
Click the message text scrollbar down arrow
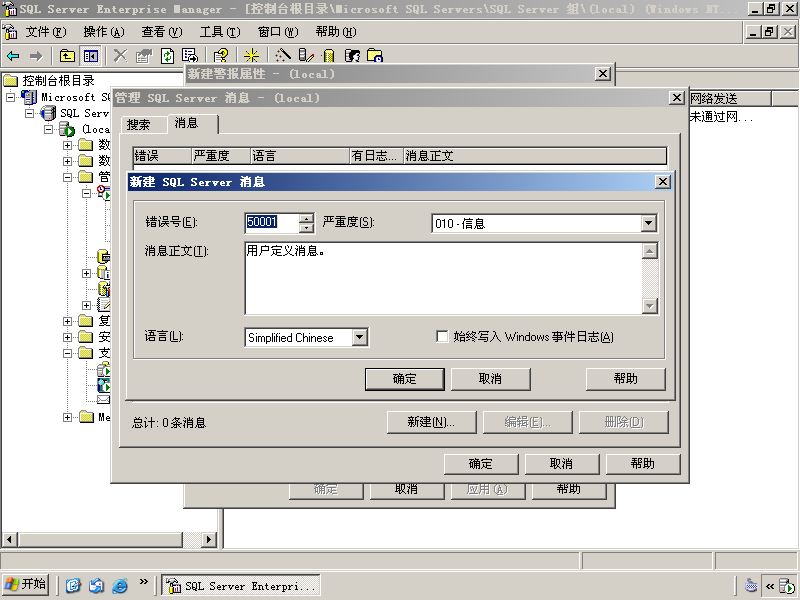point(649,306)
